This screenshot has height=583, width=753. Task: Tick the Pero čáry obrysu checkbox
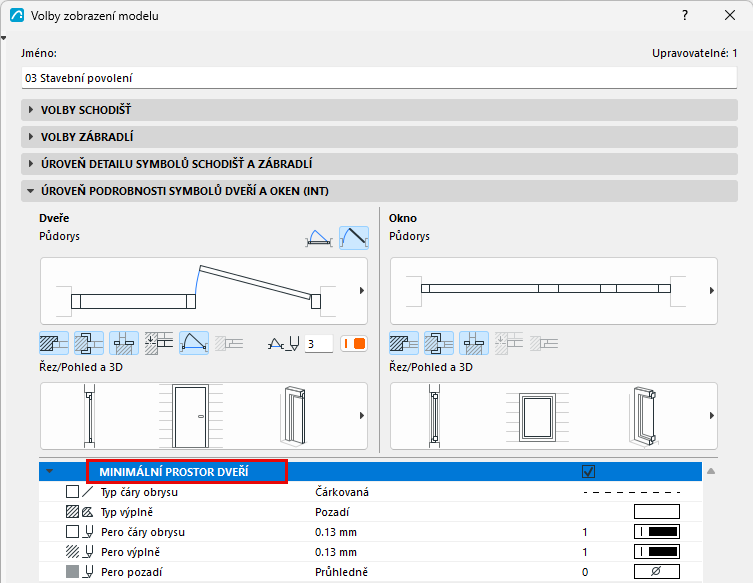coord(73,532)
